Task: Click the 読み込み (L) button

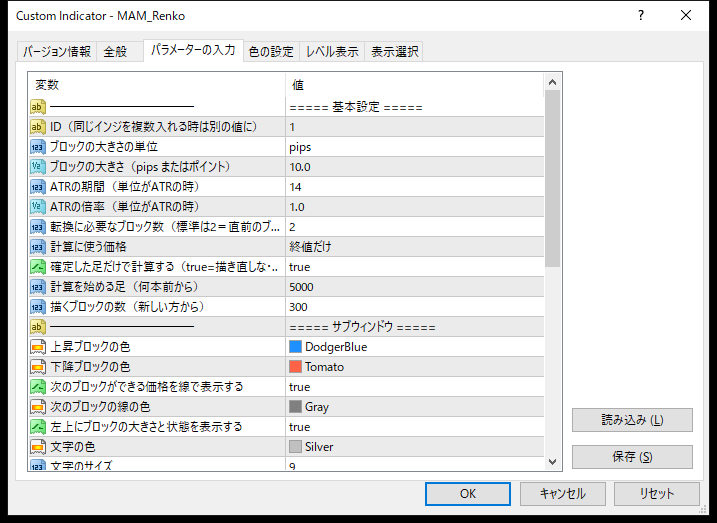Action: [632, 420]
